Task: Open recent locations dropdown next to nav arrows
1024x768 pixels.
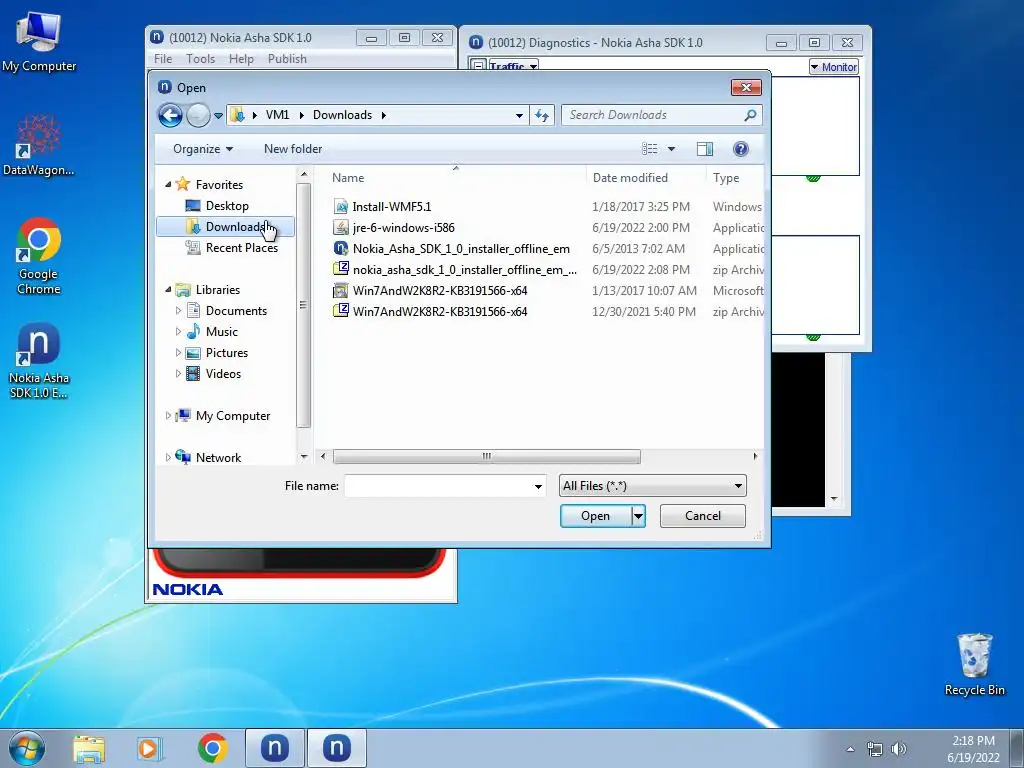Action: [x=218, y=116]
